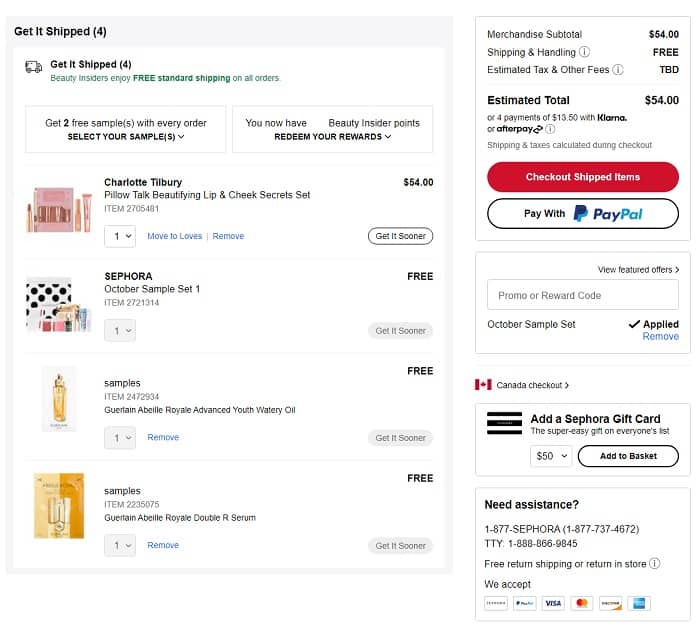
Task: Click the Mastercard payment icon
Action: pyautogui.click(x=582, y=603)
